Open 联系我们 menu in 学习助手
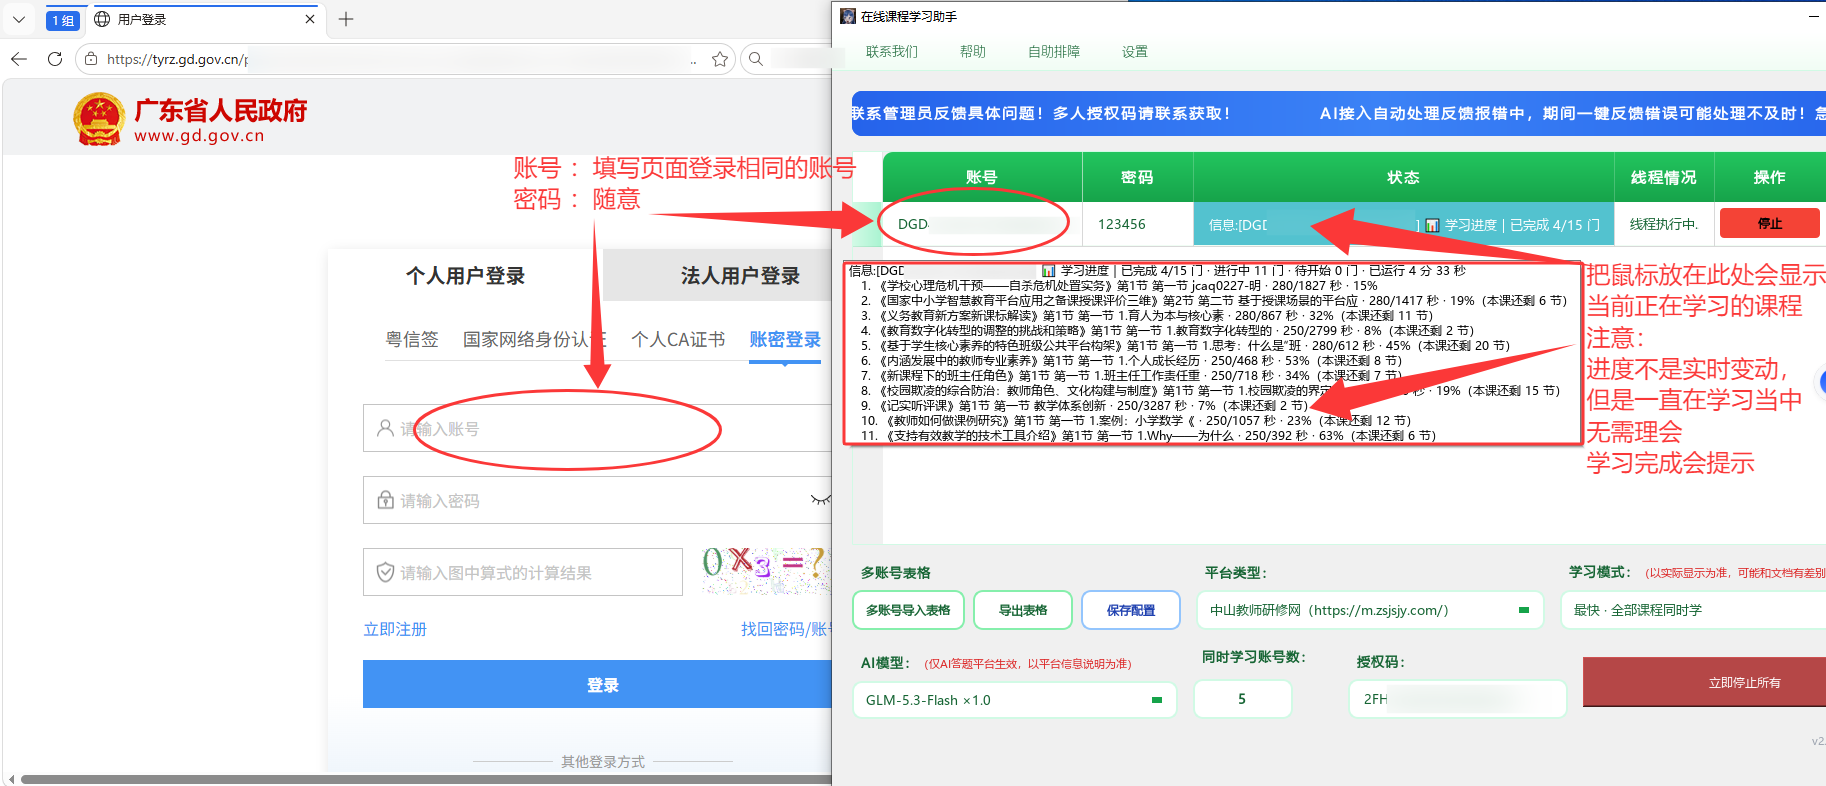This screenshot has width=1826, height=786. click(x=892, y=52)
